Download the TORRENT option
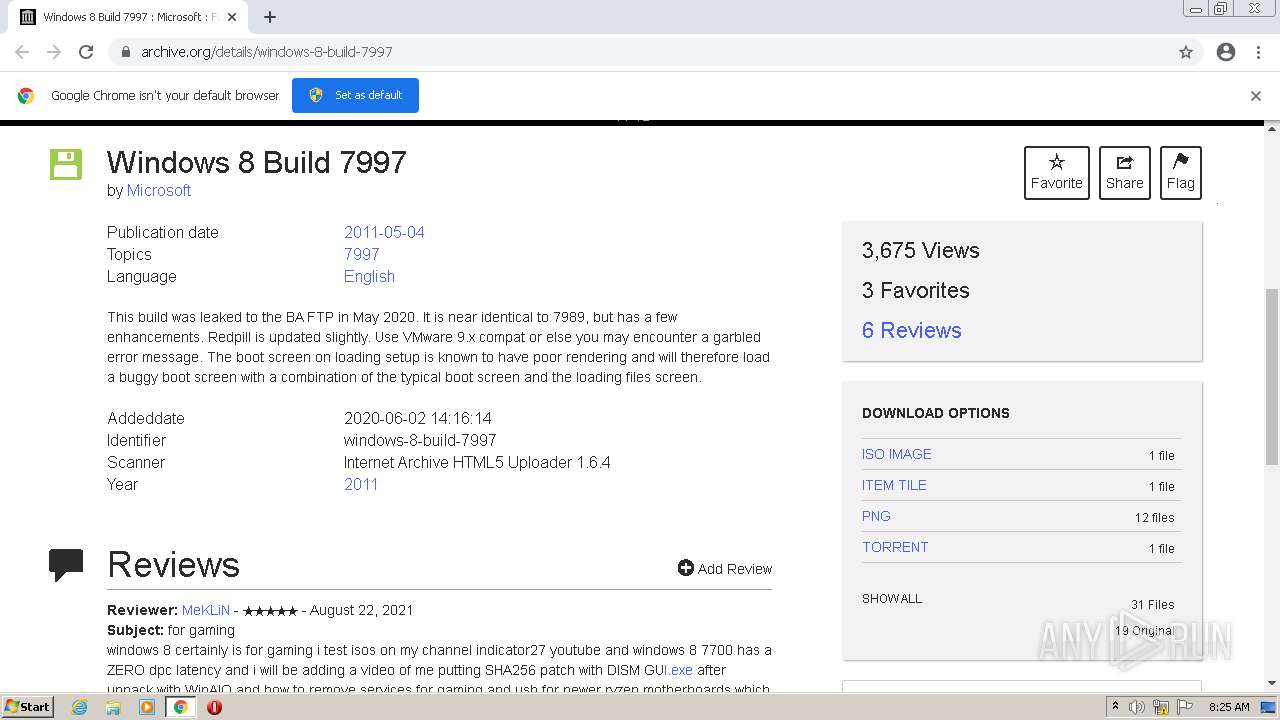Screen dimensions: 1280x720 tap(895, 547)
